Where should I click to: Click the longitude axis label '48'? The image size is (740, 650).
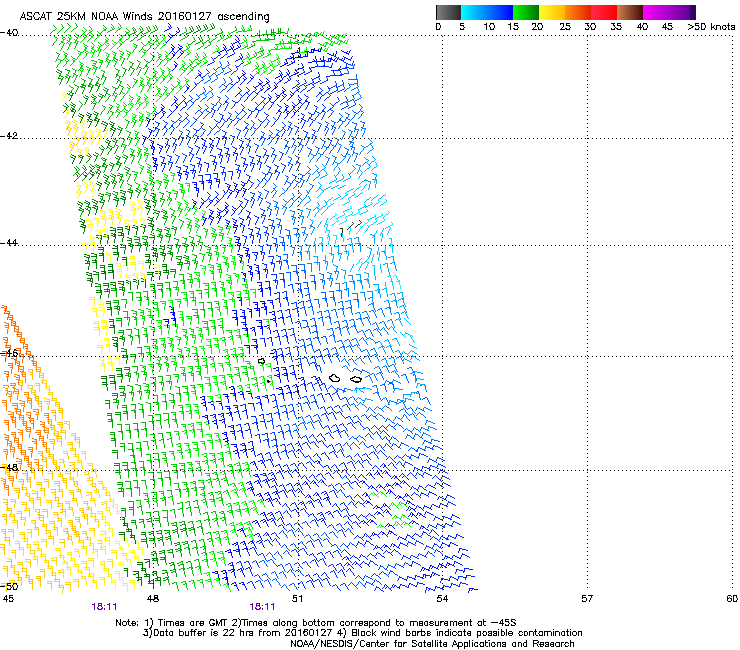click(153, 599)
